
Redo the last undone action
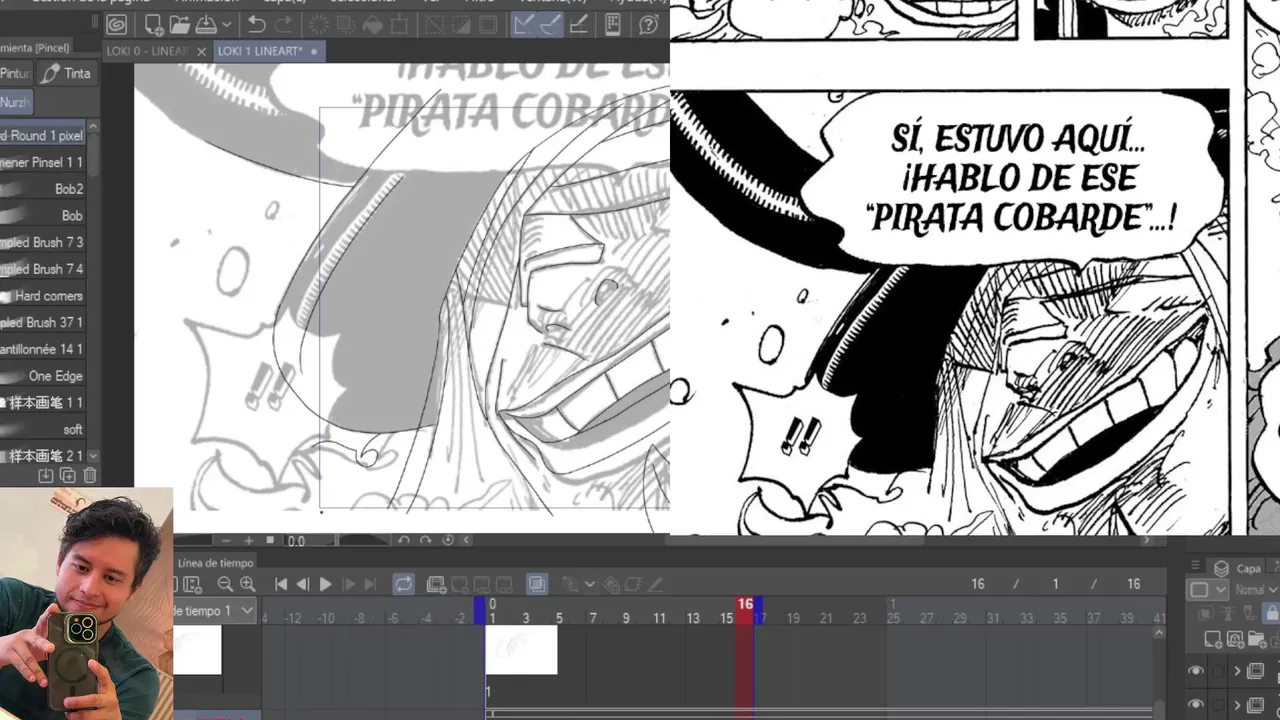point(284,24)
